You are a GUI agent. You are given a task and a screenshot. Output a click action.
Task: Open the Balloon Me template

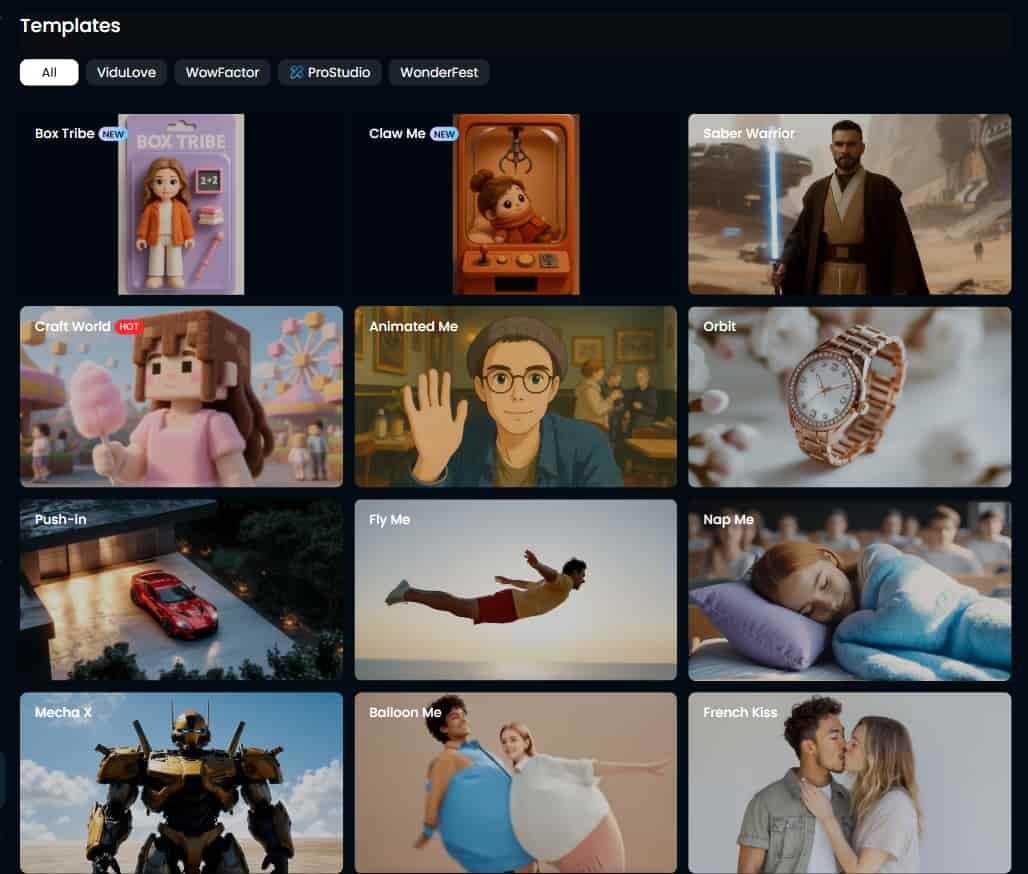(x=515, y=782)
